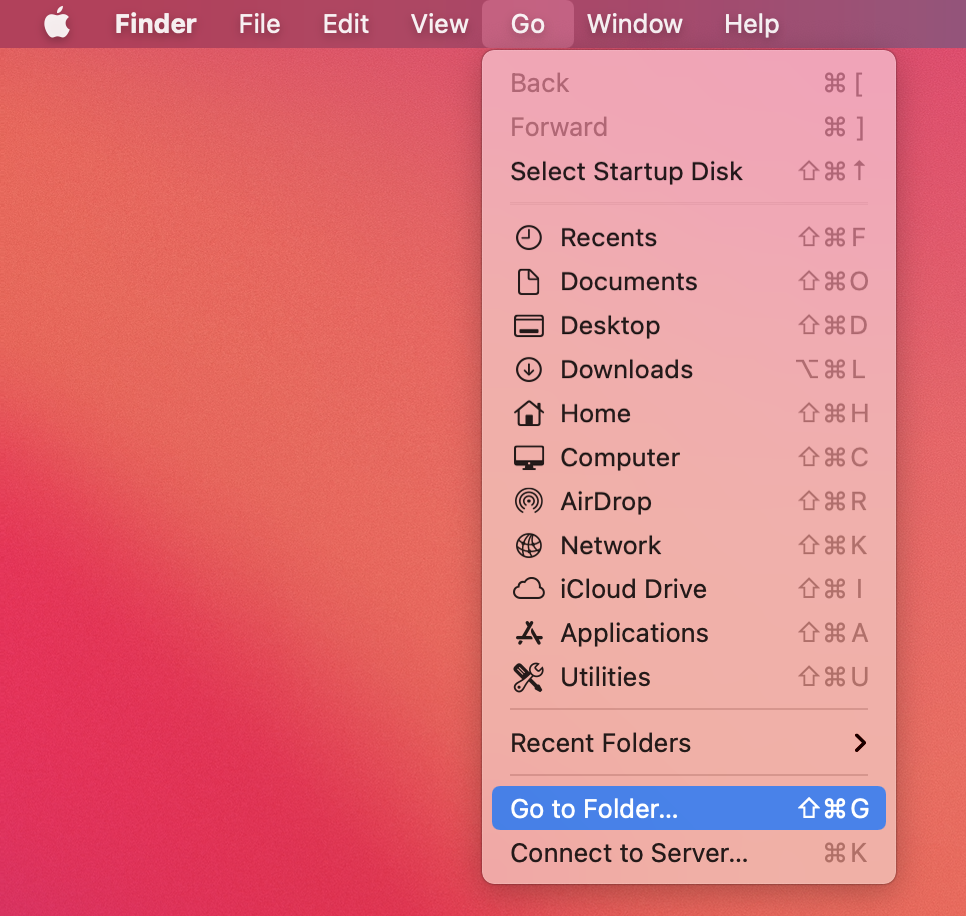This screenshot has height=916, width=966.
Task: Click the Desktop label
Action: [611, 326]
